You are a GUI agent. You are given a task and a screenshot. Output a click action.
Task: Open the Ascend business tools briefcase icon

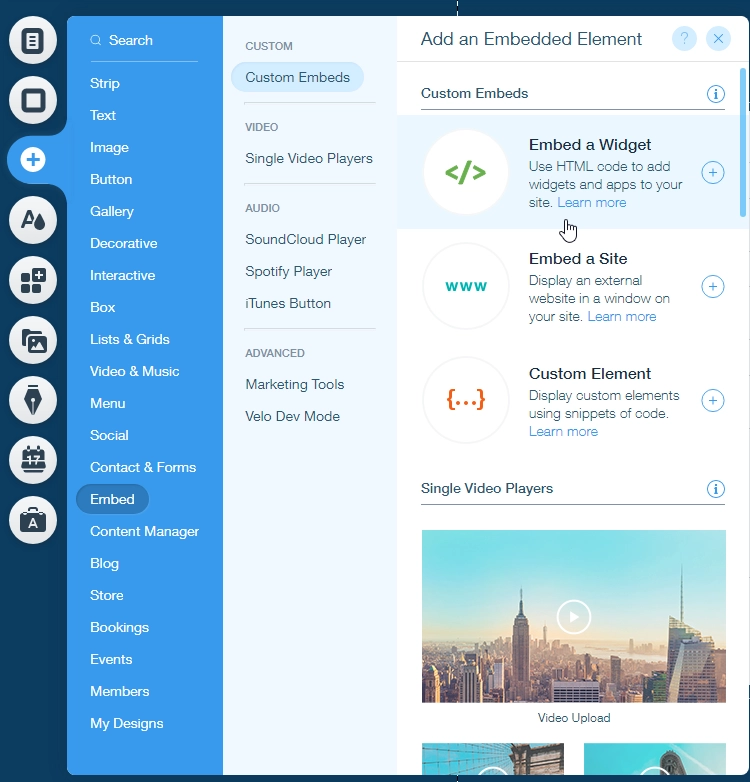[x=33, y=520]
